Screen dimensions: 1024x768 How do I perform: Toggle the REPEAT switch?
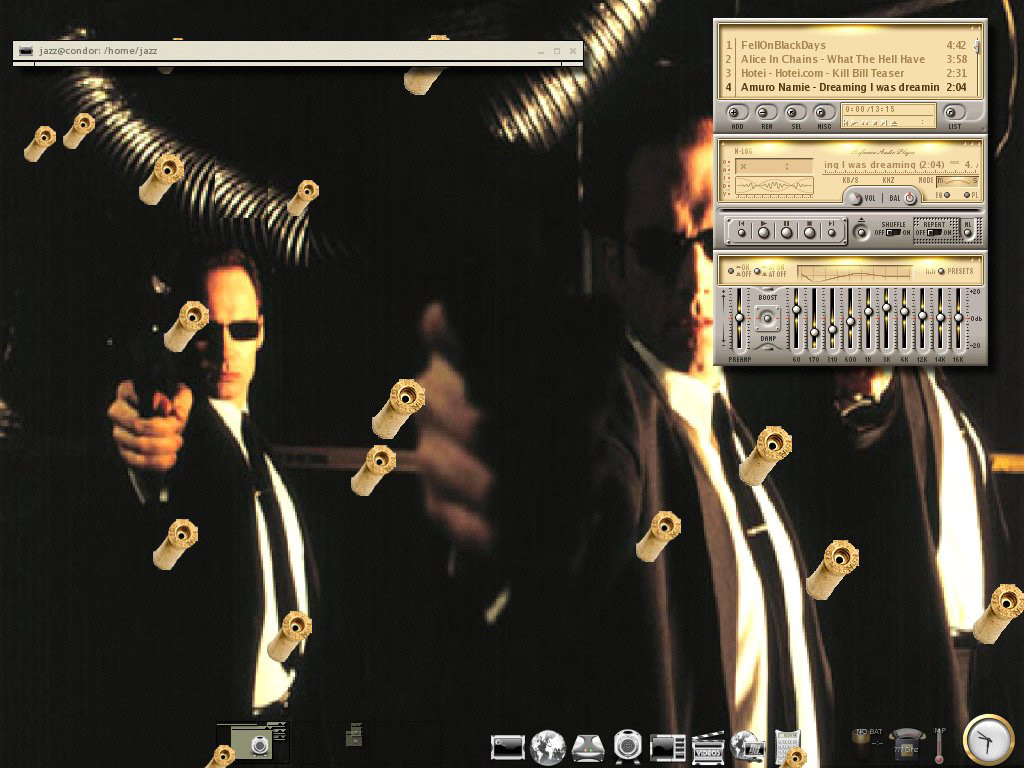(x=935, y=232)
